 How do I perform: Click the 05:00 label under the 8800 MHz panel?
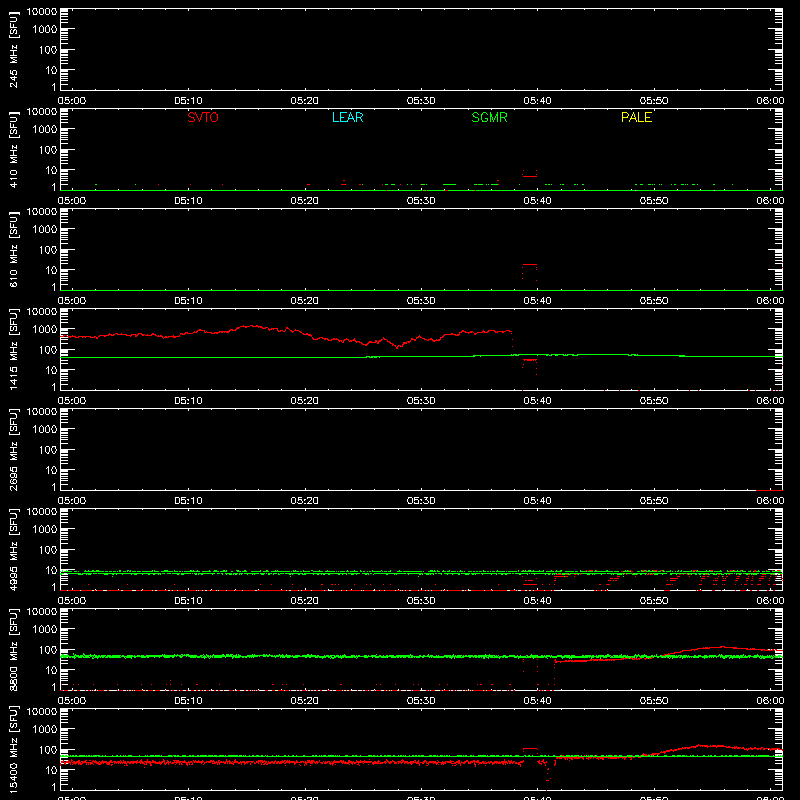(72, 701)
